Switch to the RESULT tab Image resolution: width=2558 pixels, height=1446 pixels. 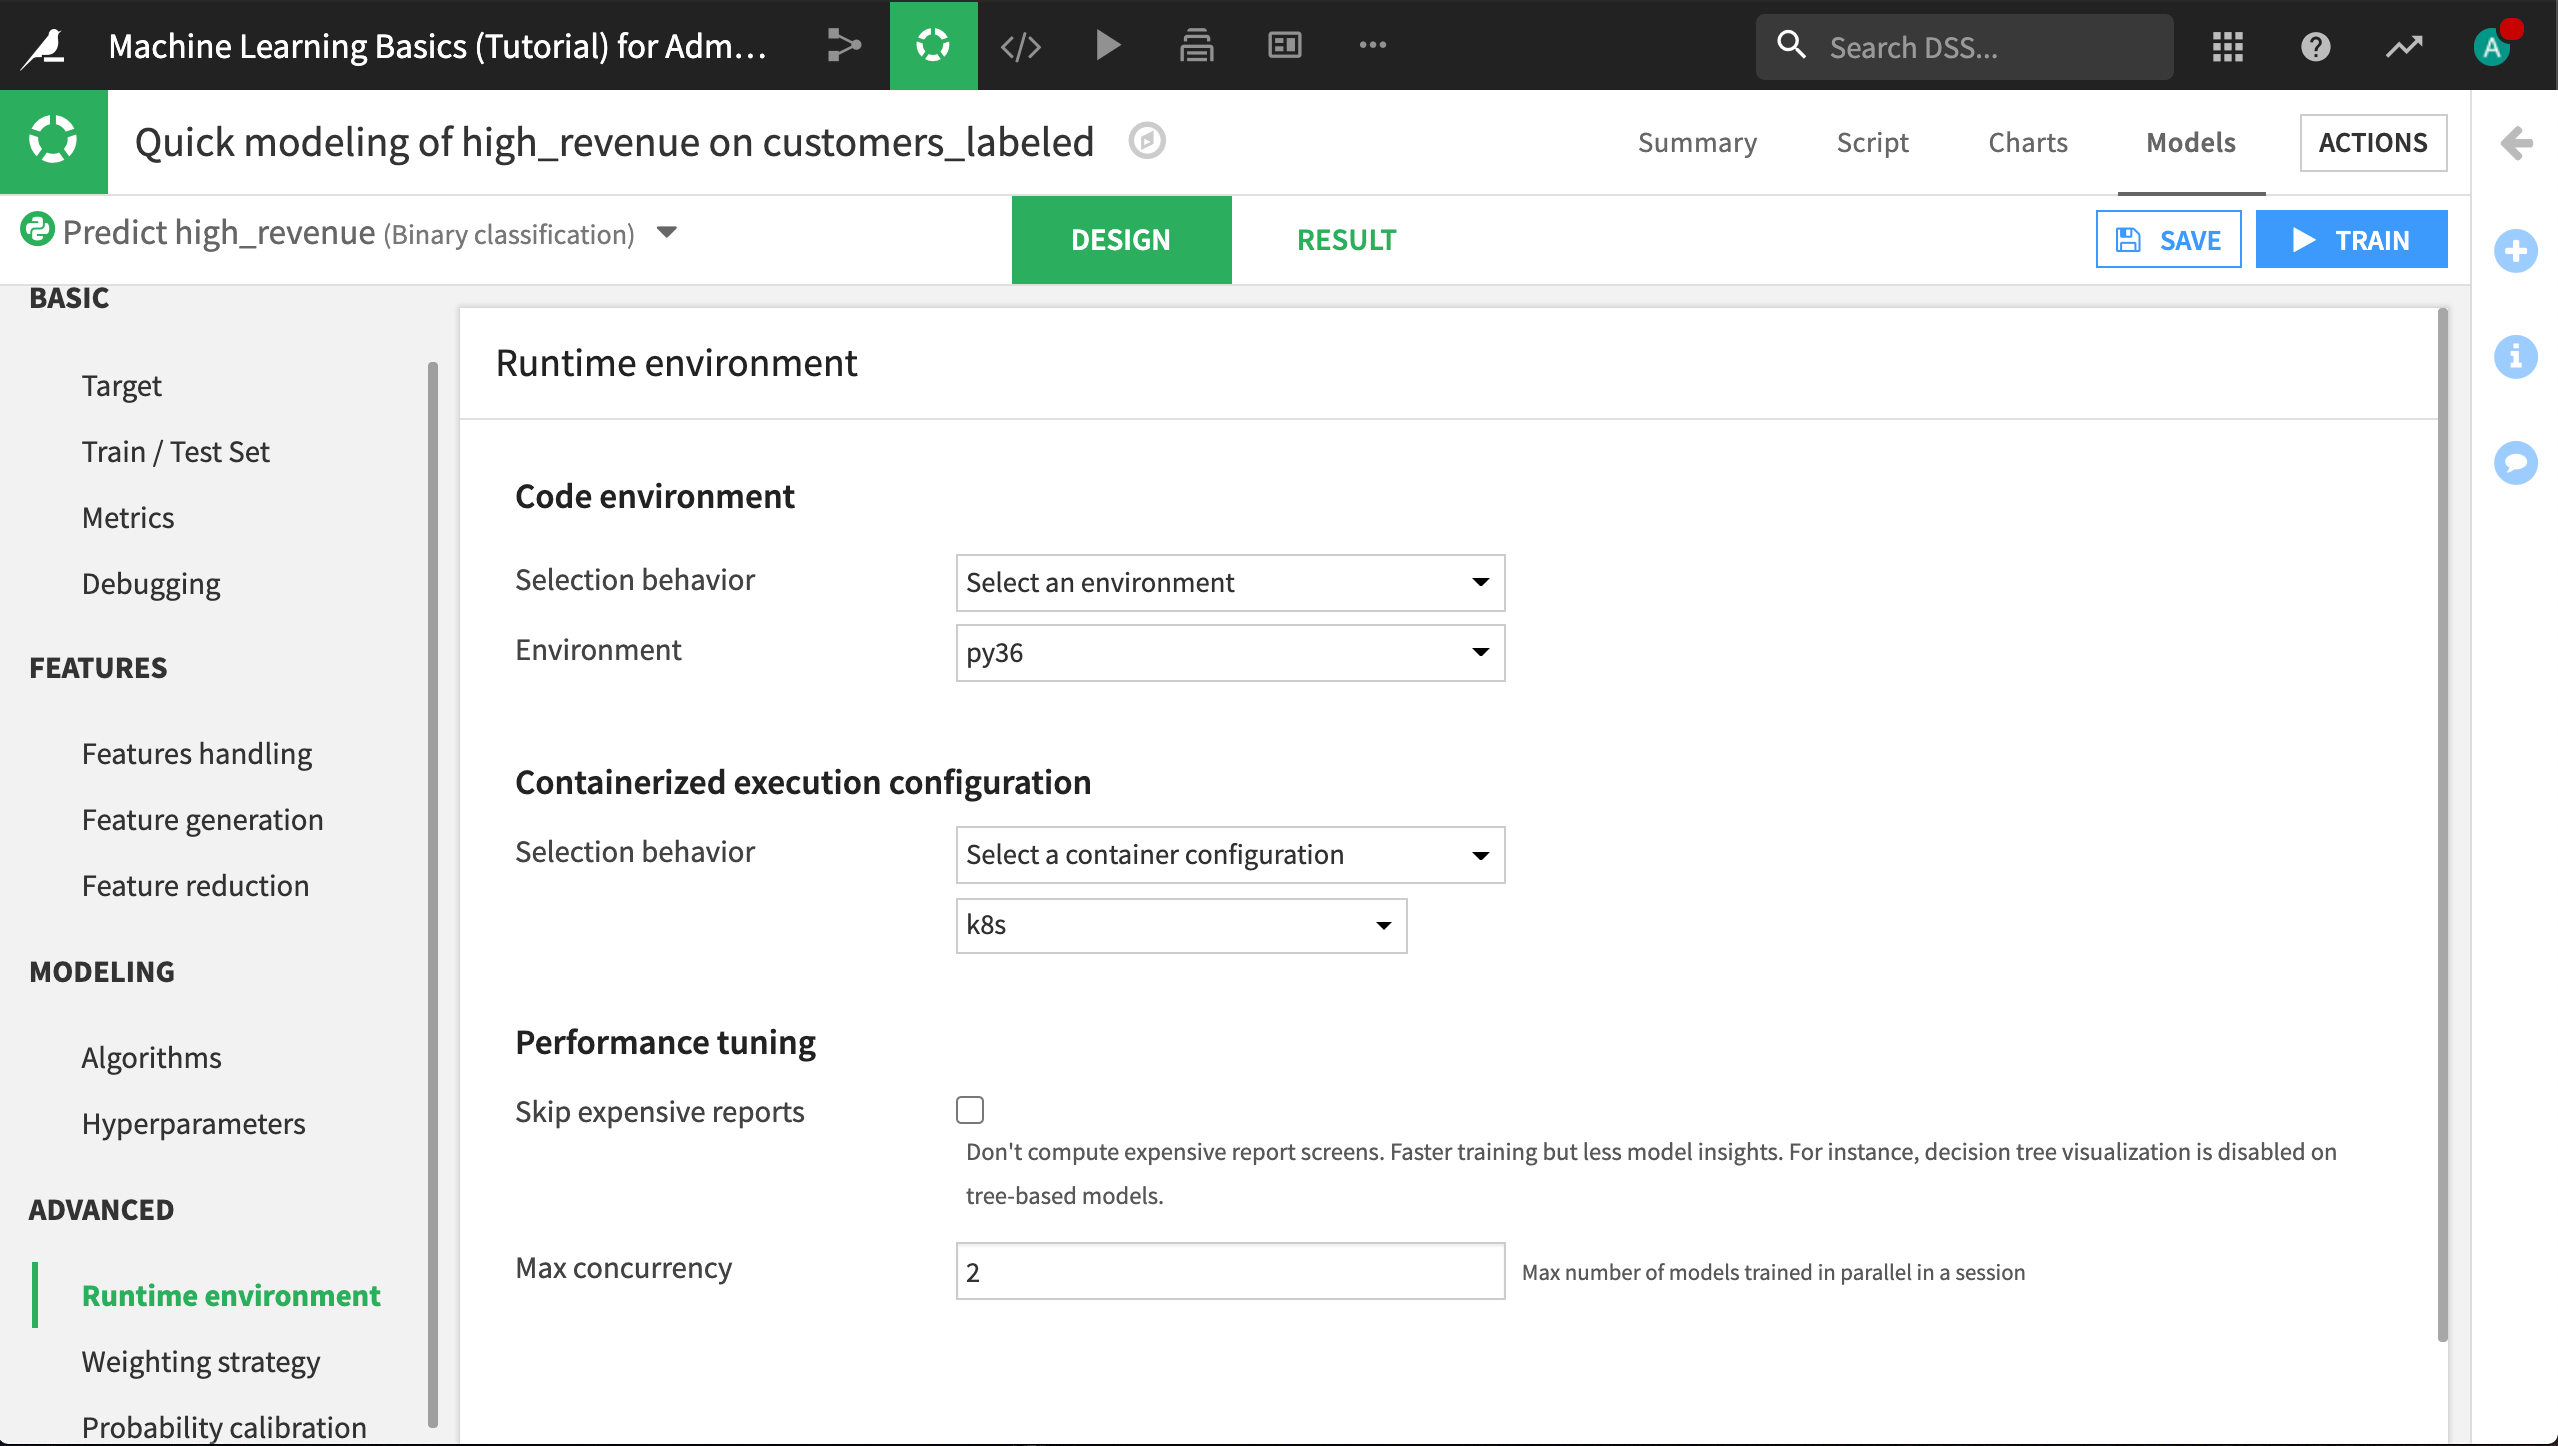[x=1348, y=239]
